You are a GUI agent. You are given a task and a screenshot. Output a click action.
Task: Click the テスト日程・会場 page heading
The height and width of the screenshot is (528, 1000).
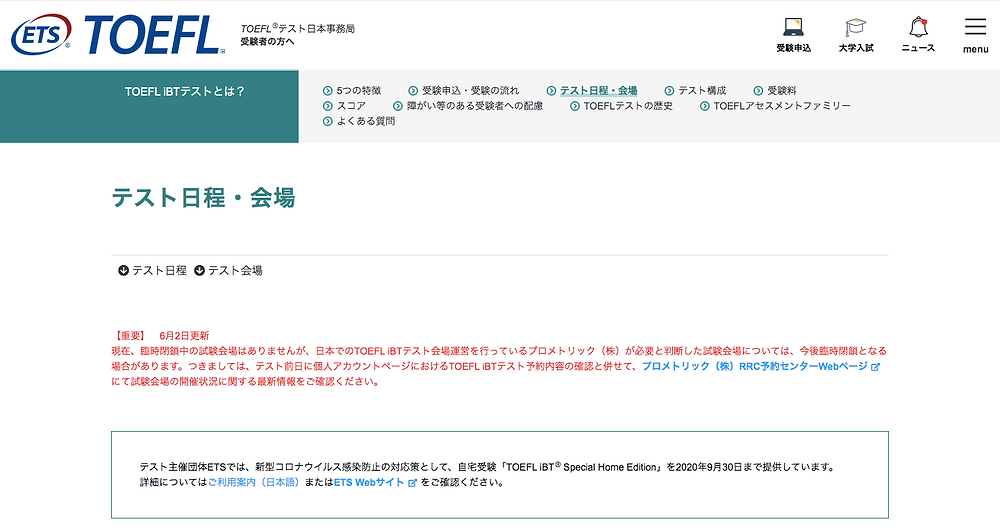tap(203, 198)
